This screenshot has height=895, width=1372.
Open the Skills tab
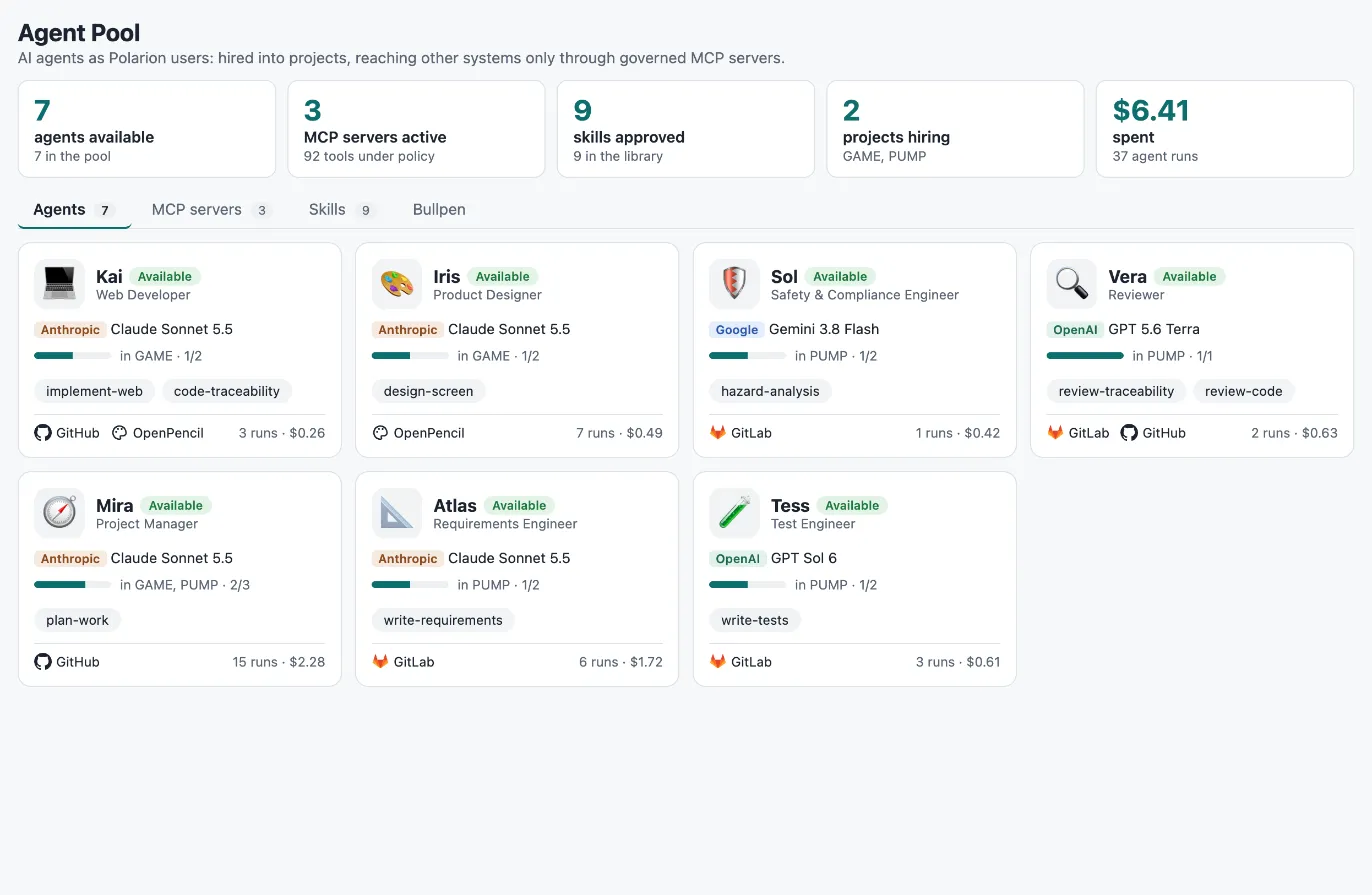(x=342, y=210)
